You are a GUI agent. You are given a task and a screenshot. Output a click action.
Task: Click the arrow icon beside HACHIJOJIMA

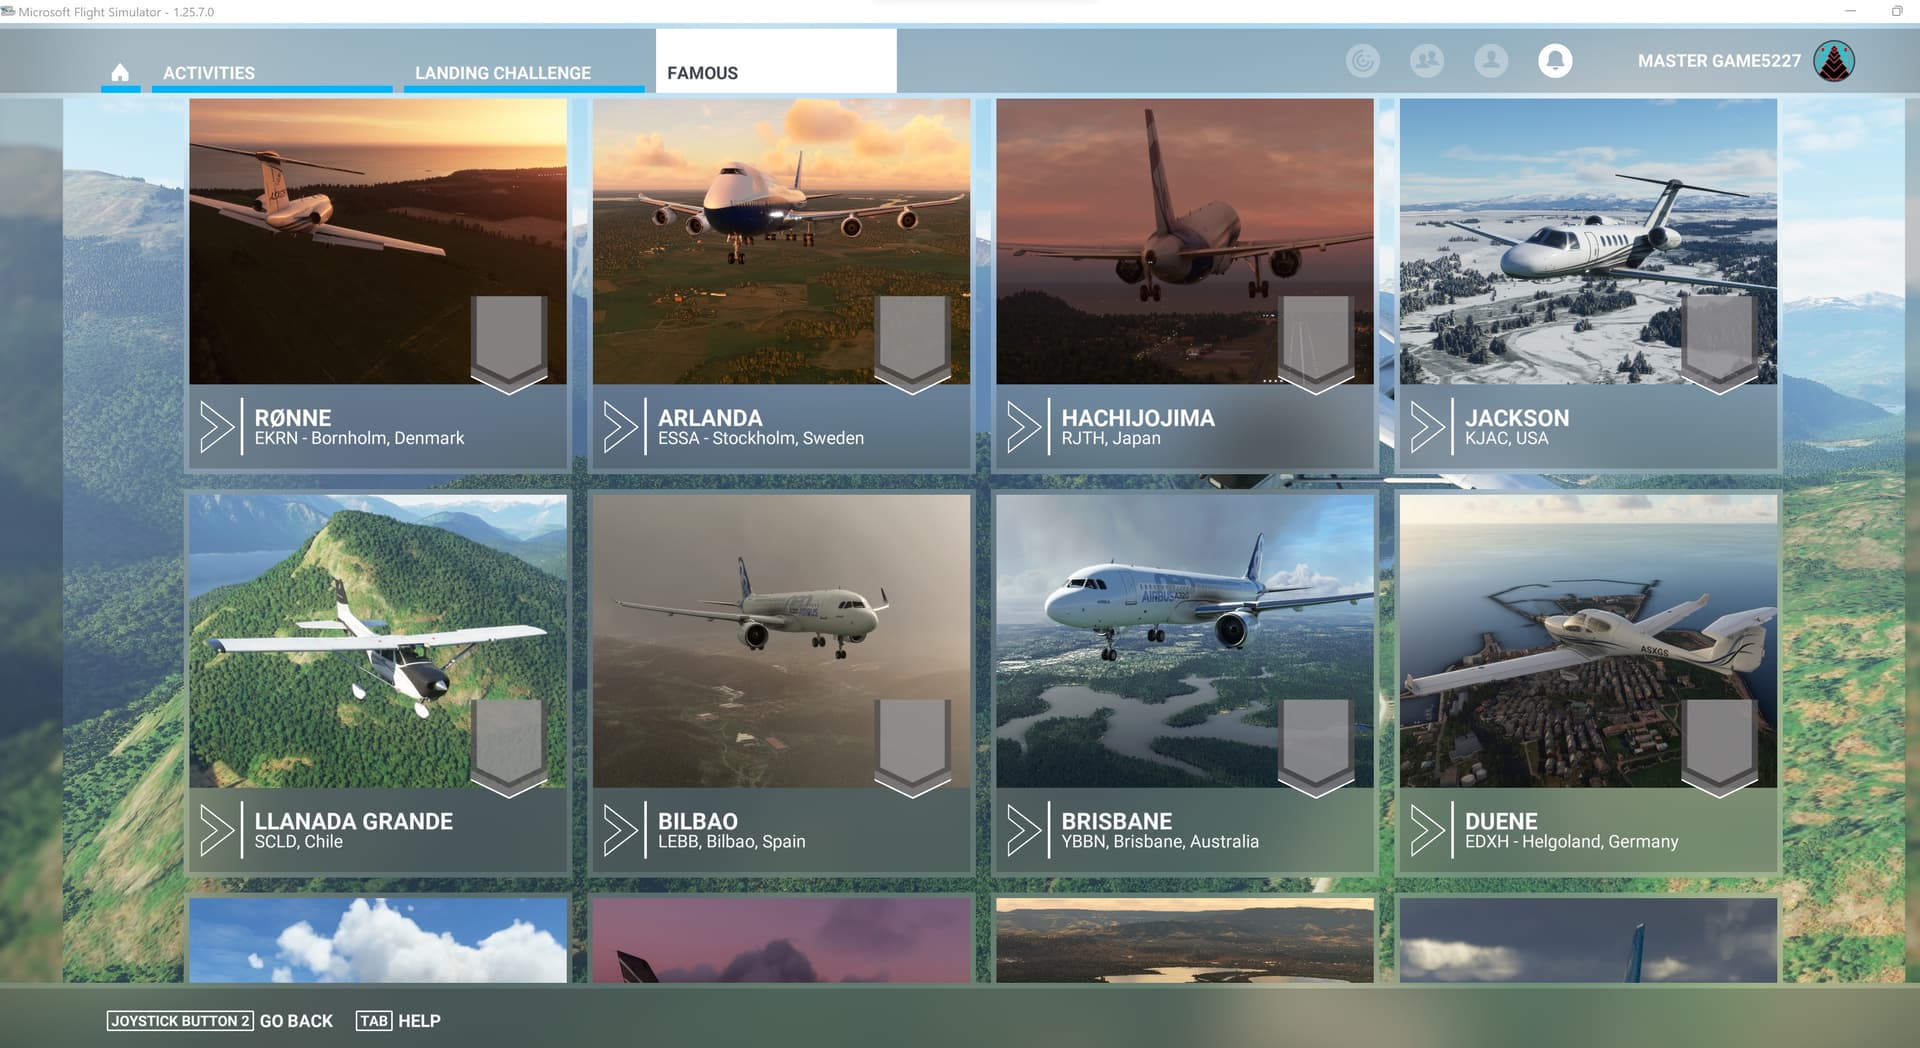(1023, 427)
